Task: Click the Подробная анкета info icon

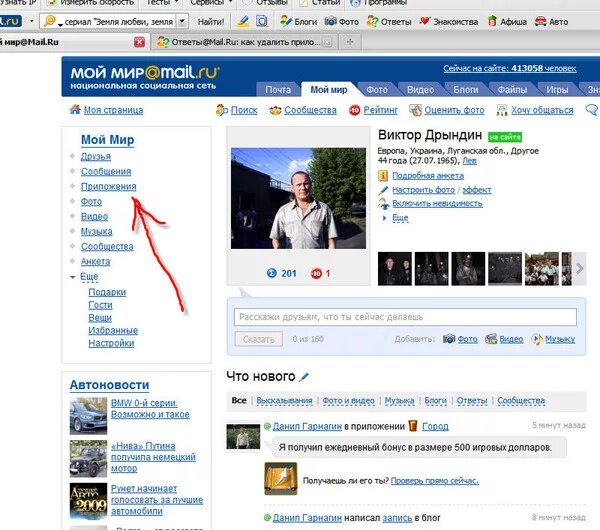Action: tap(383, 176)
